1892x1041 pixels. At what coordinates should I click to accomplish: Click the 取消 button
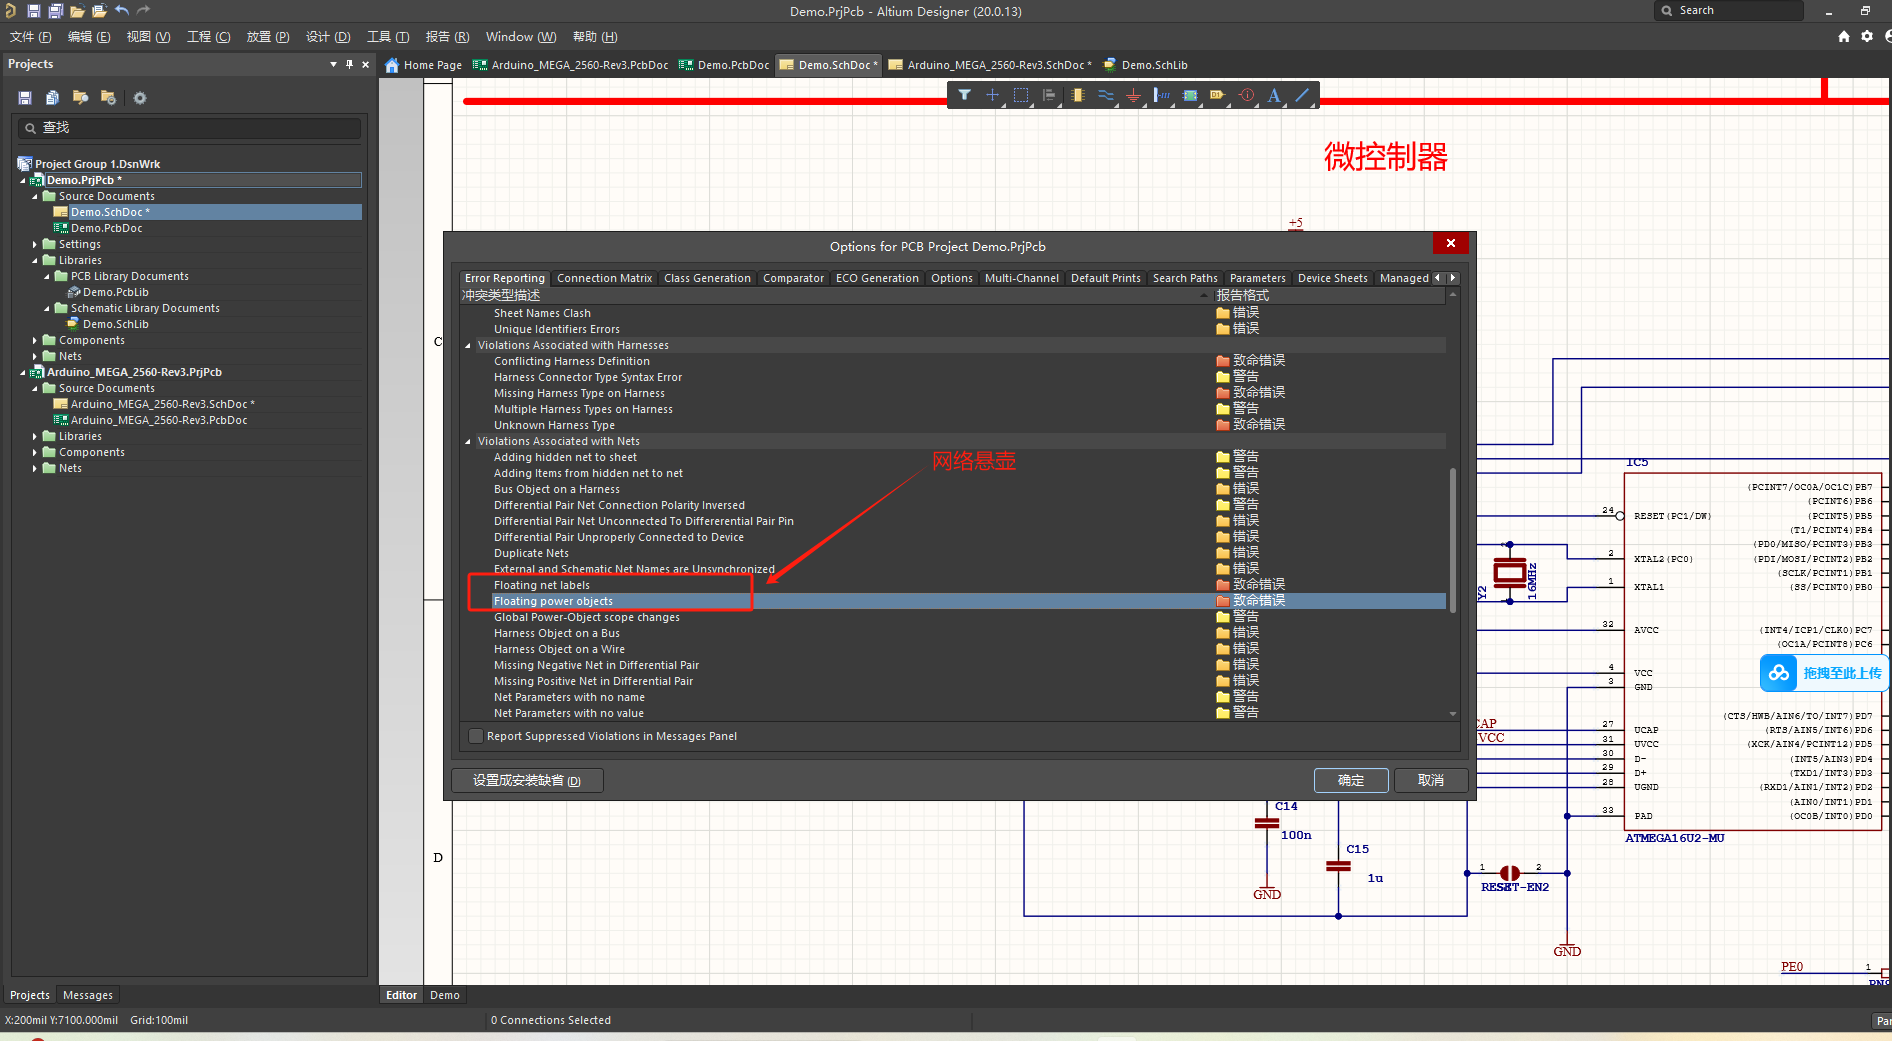click(1431, 780)
